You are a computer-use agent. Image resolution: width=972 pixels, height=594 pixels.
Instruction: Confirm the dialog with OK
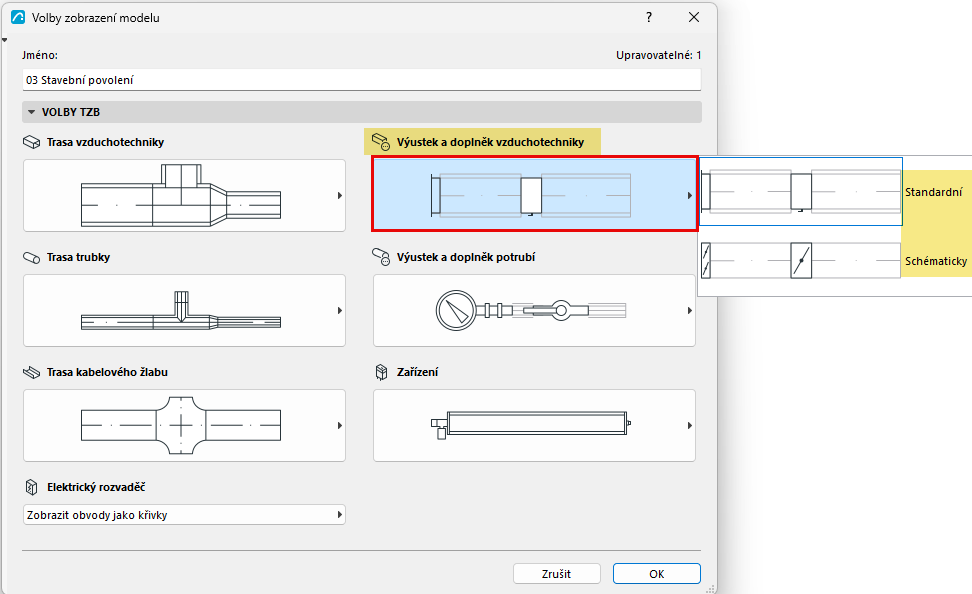pos(656,574)
